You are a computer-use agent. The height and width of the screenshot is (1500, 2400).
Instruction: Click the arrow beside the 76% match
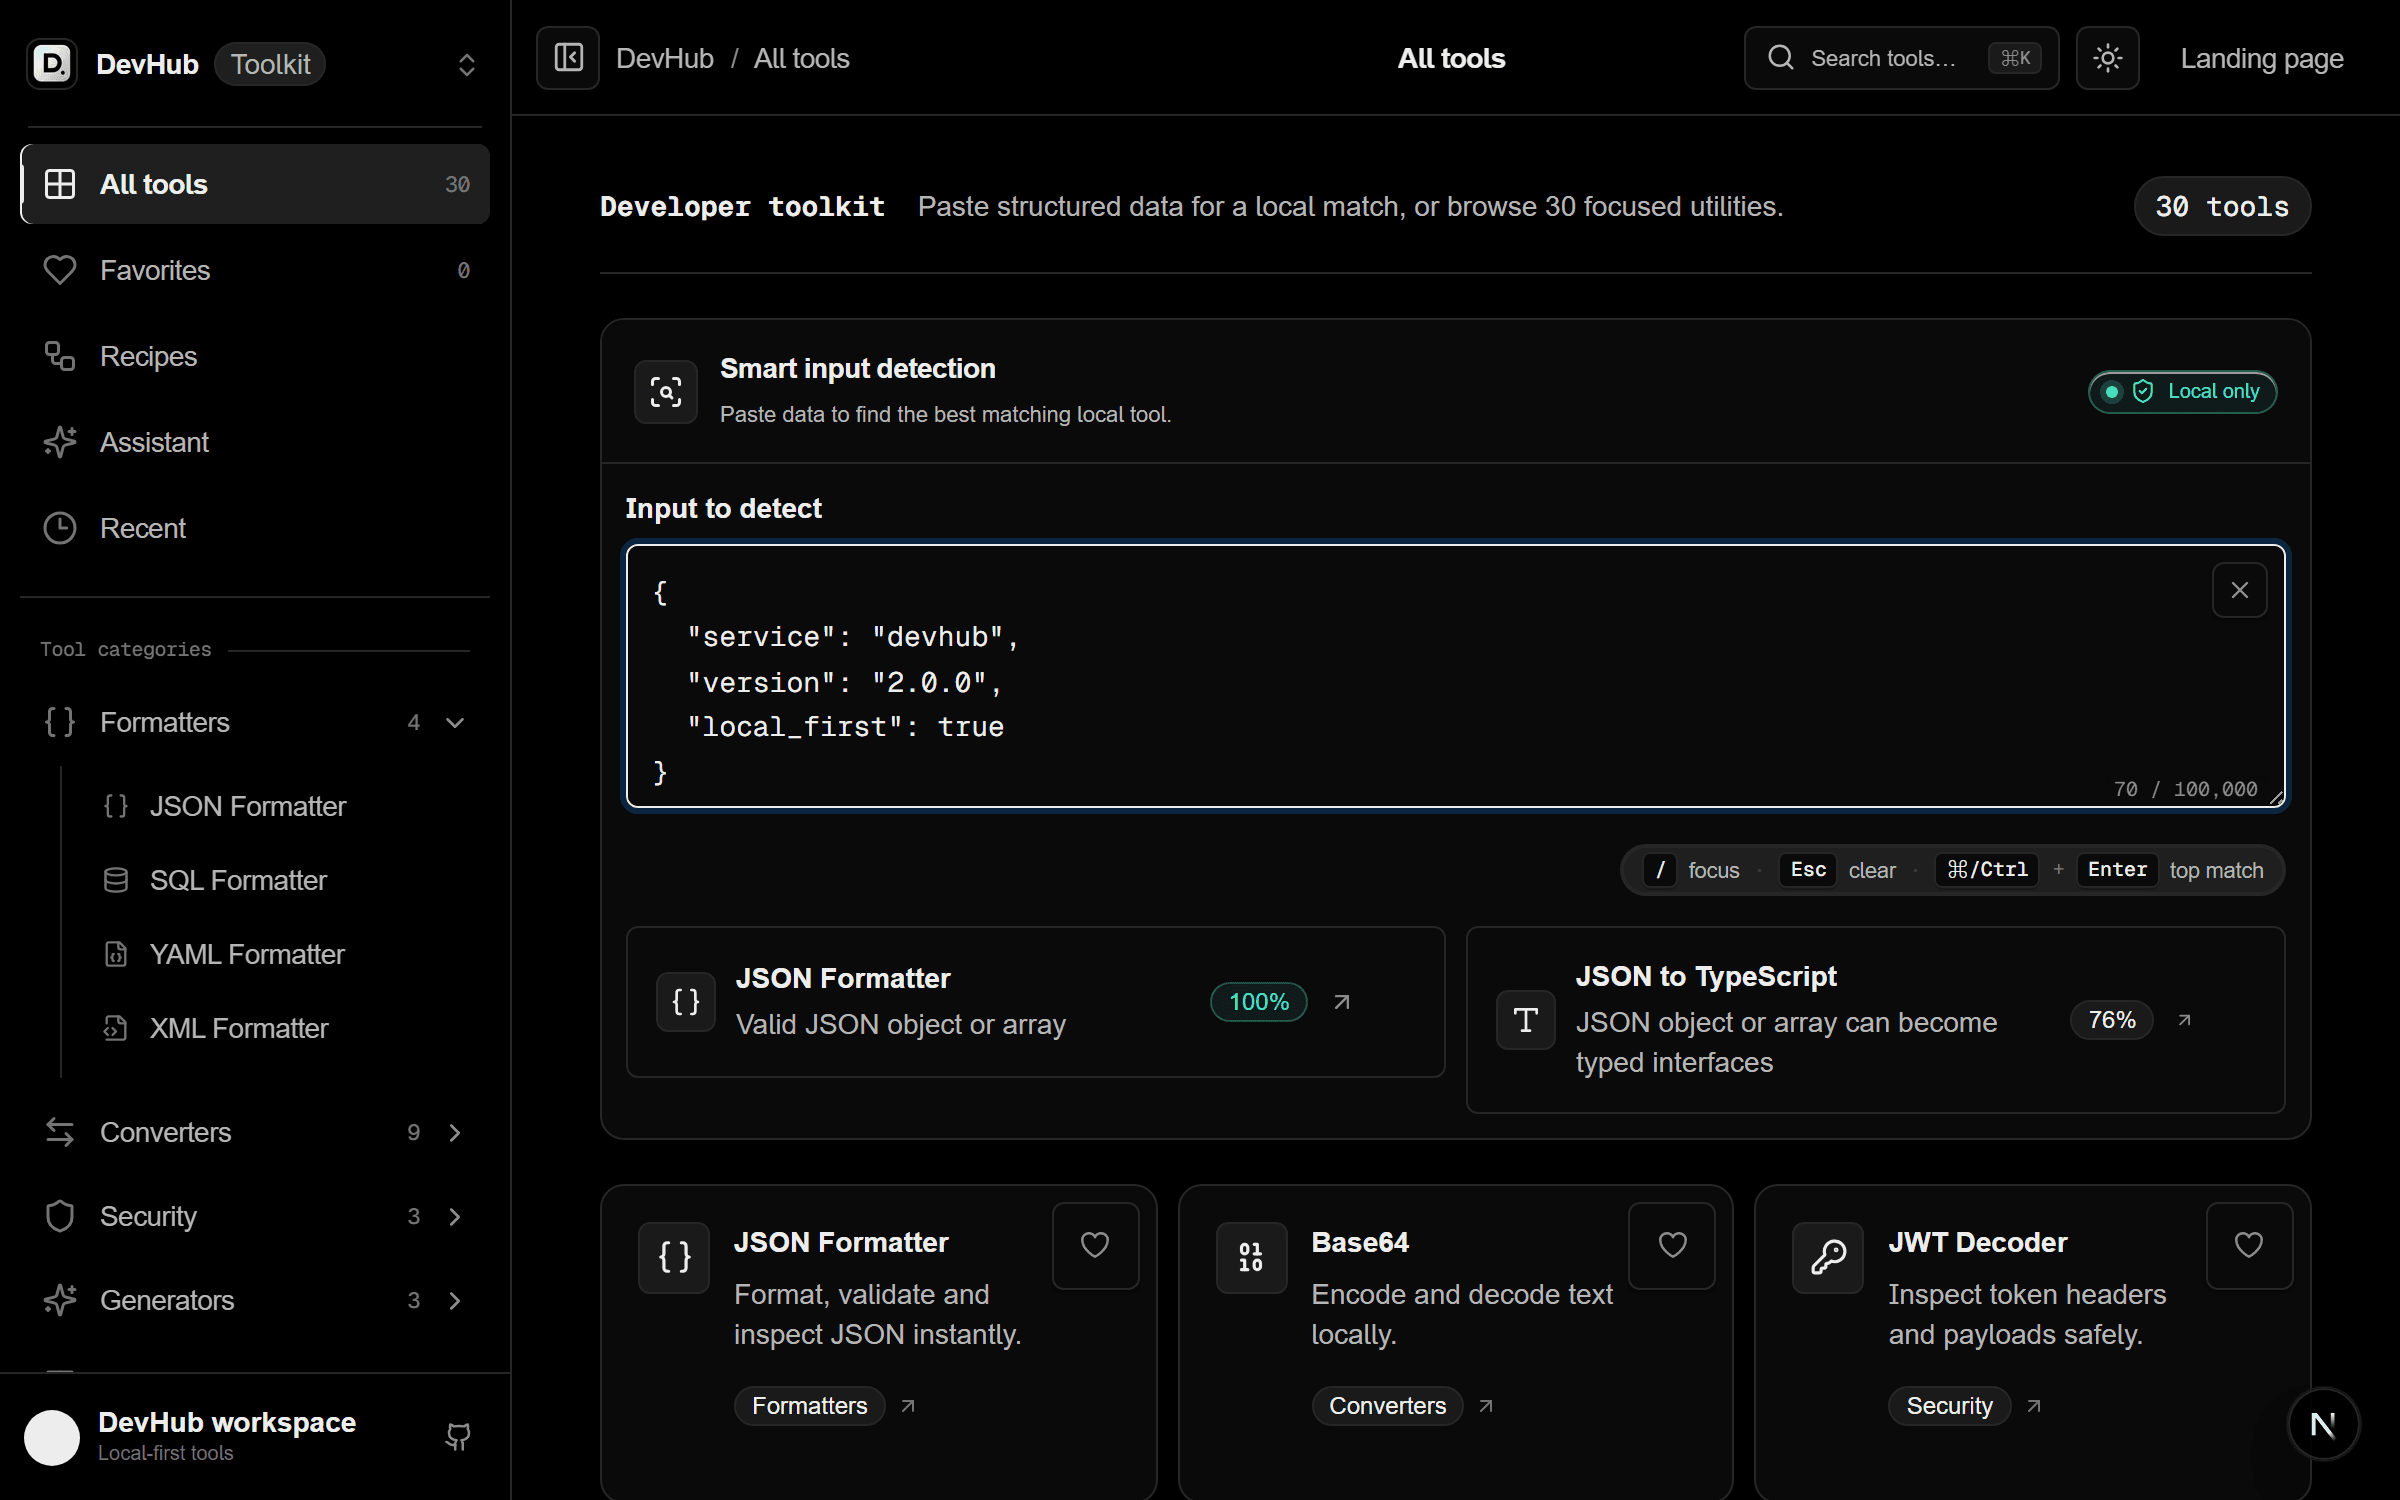click(x=2185, y=1020)
